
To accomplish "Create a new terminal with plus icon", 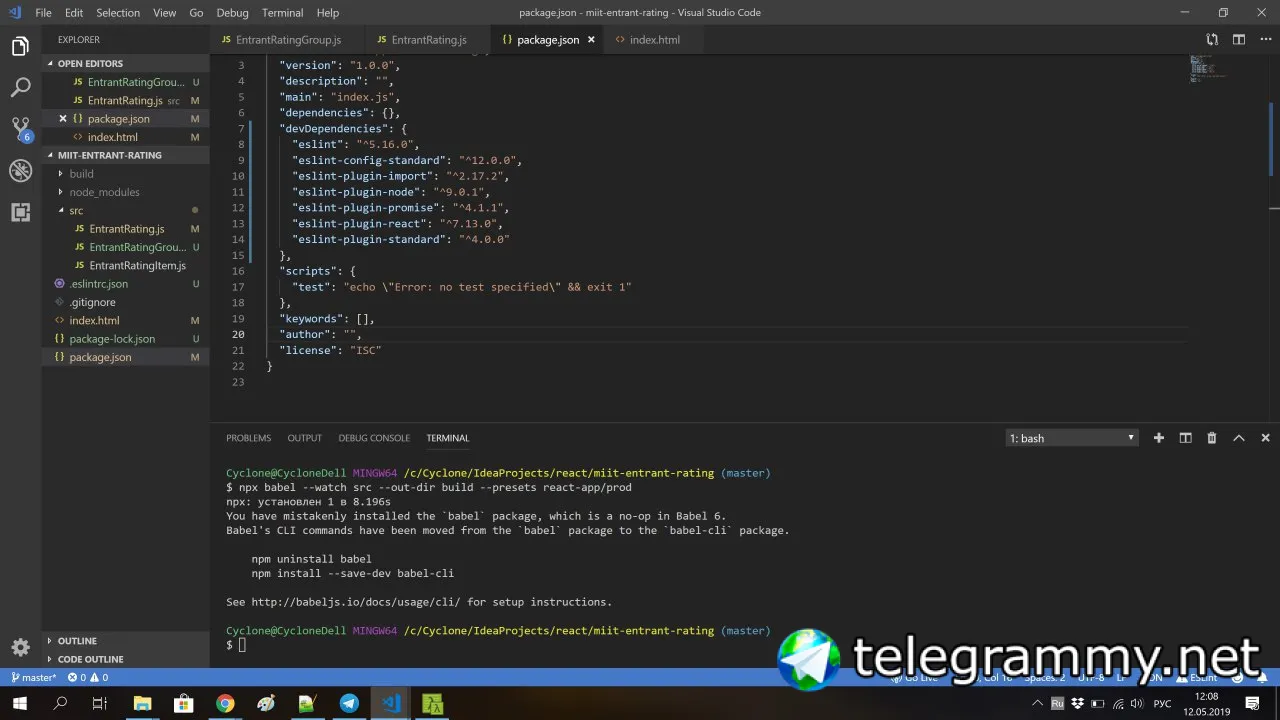I will (1159, 438).
